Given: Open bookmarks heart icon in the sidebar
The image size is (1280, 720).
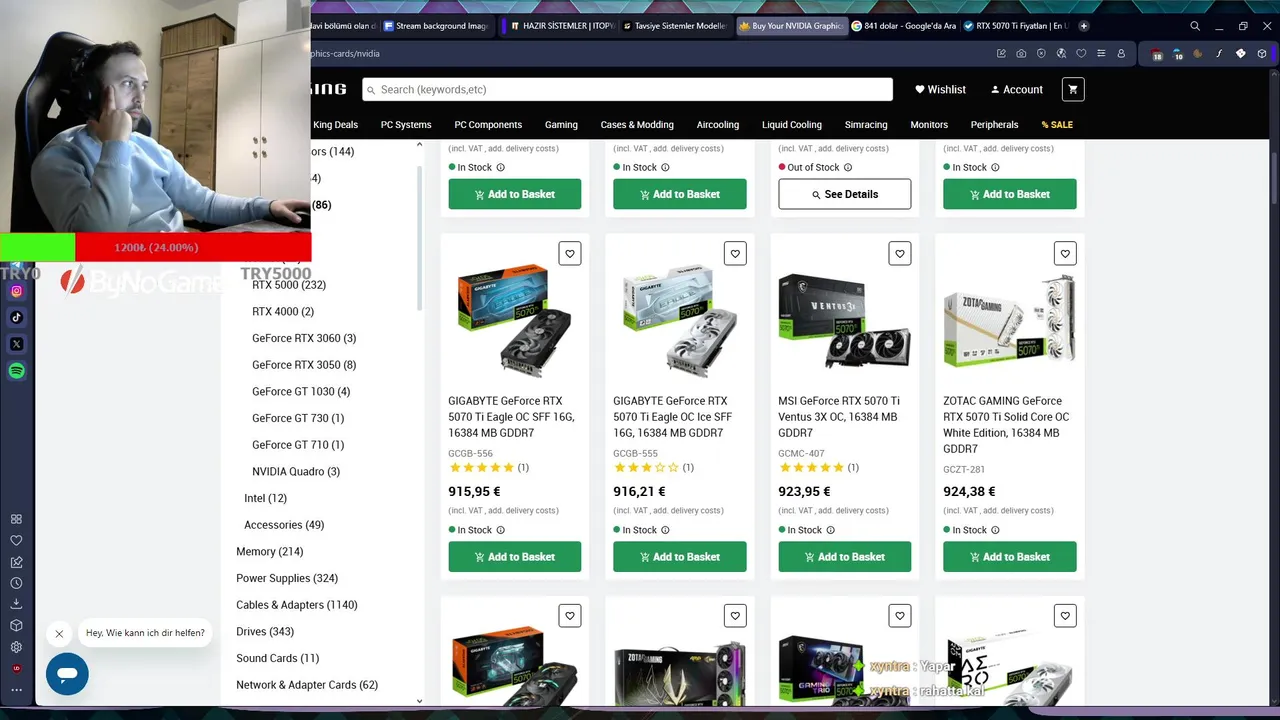Looking at the screenshot, I should (16, 540).
